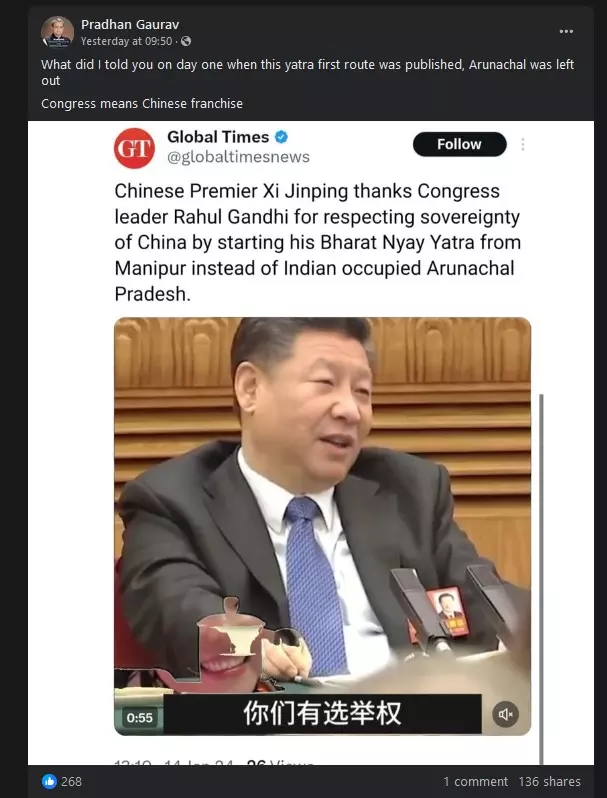Open the Pradhan Gaurav author name link
607x798 pixels.
pyautogui.click(x=130, y=24)
